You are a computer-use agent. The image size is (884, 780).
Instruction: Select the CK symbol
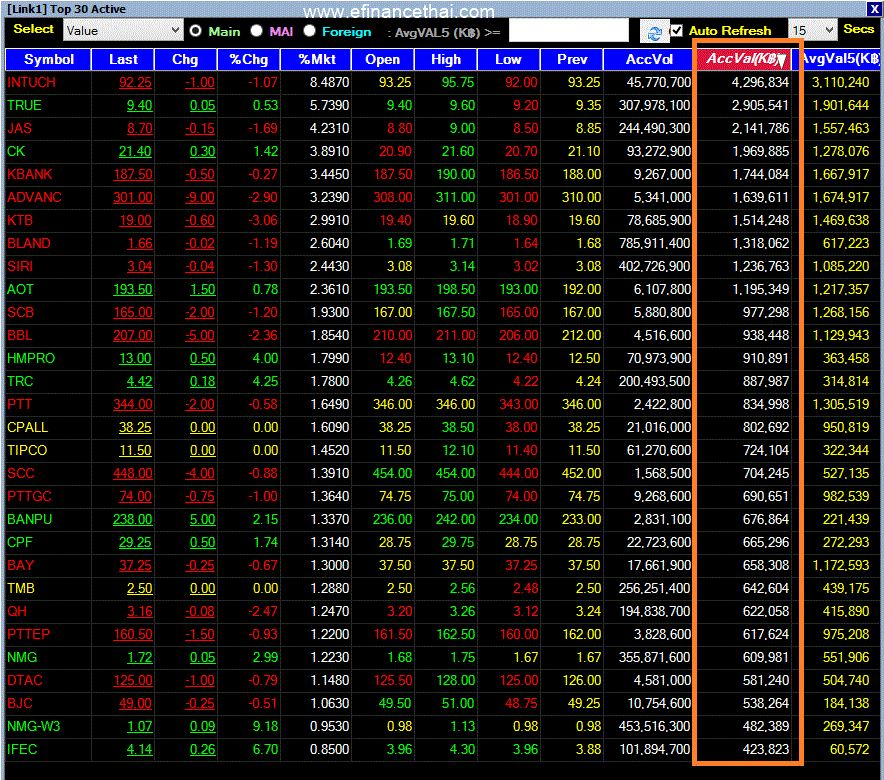click(16, 152)
